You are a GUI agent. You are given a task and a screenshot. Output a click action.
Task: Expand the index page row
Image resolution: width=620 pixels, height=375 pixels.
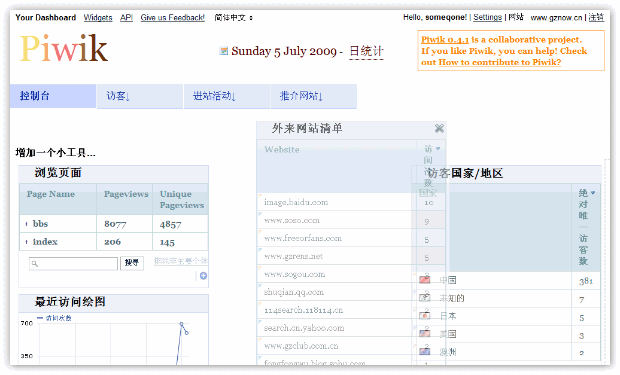26,242
